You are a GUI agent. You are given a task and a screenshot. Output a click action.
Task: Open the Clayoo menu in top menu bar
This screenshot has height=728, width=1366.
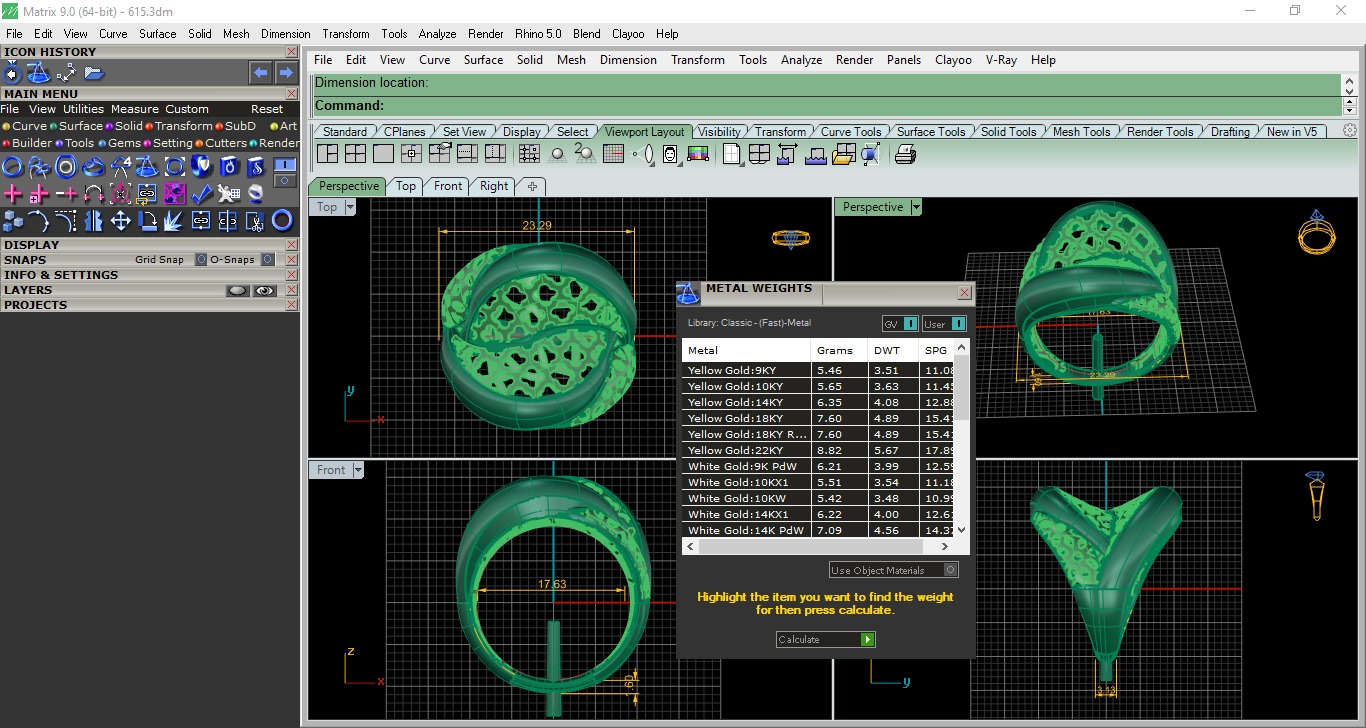pyautogui.click(x=628, y=33)
